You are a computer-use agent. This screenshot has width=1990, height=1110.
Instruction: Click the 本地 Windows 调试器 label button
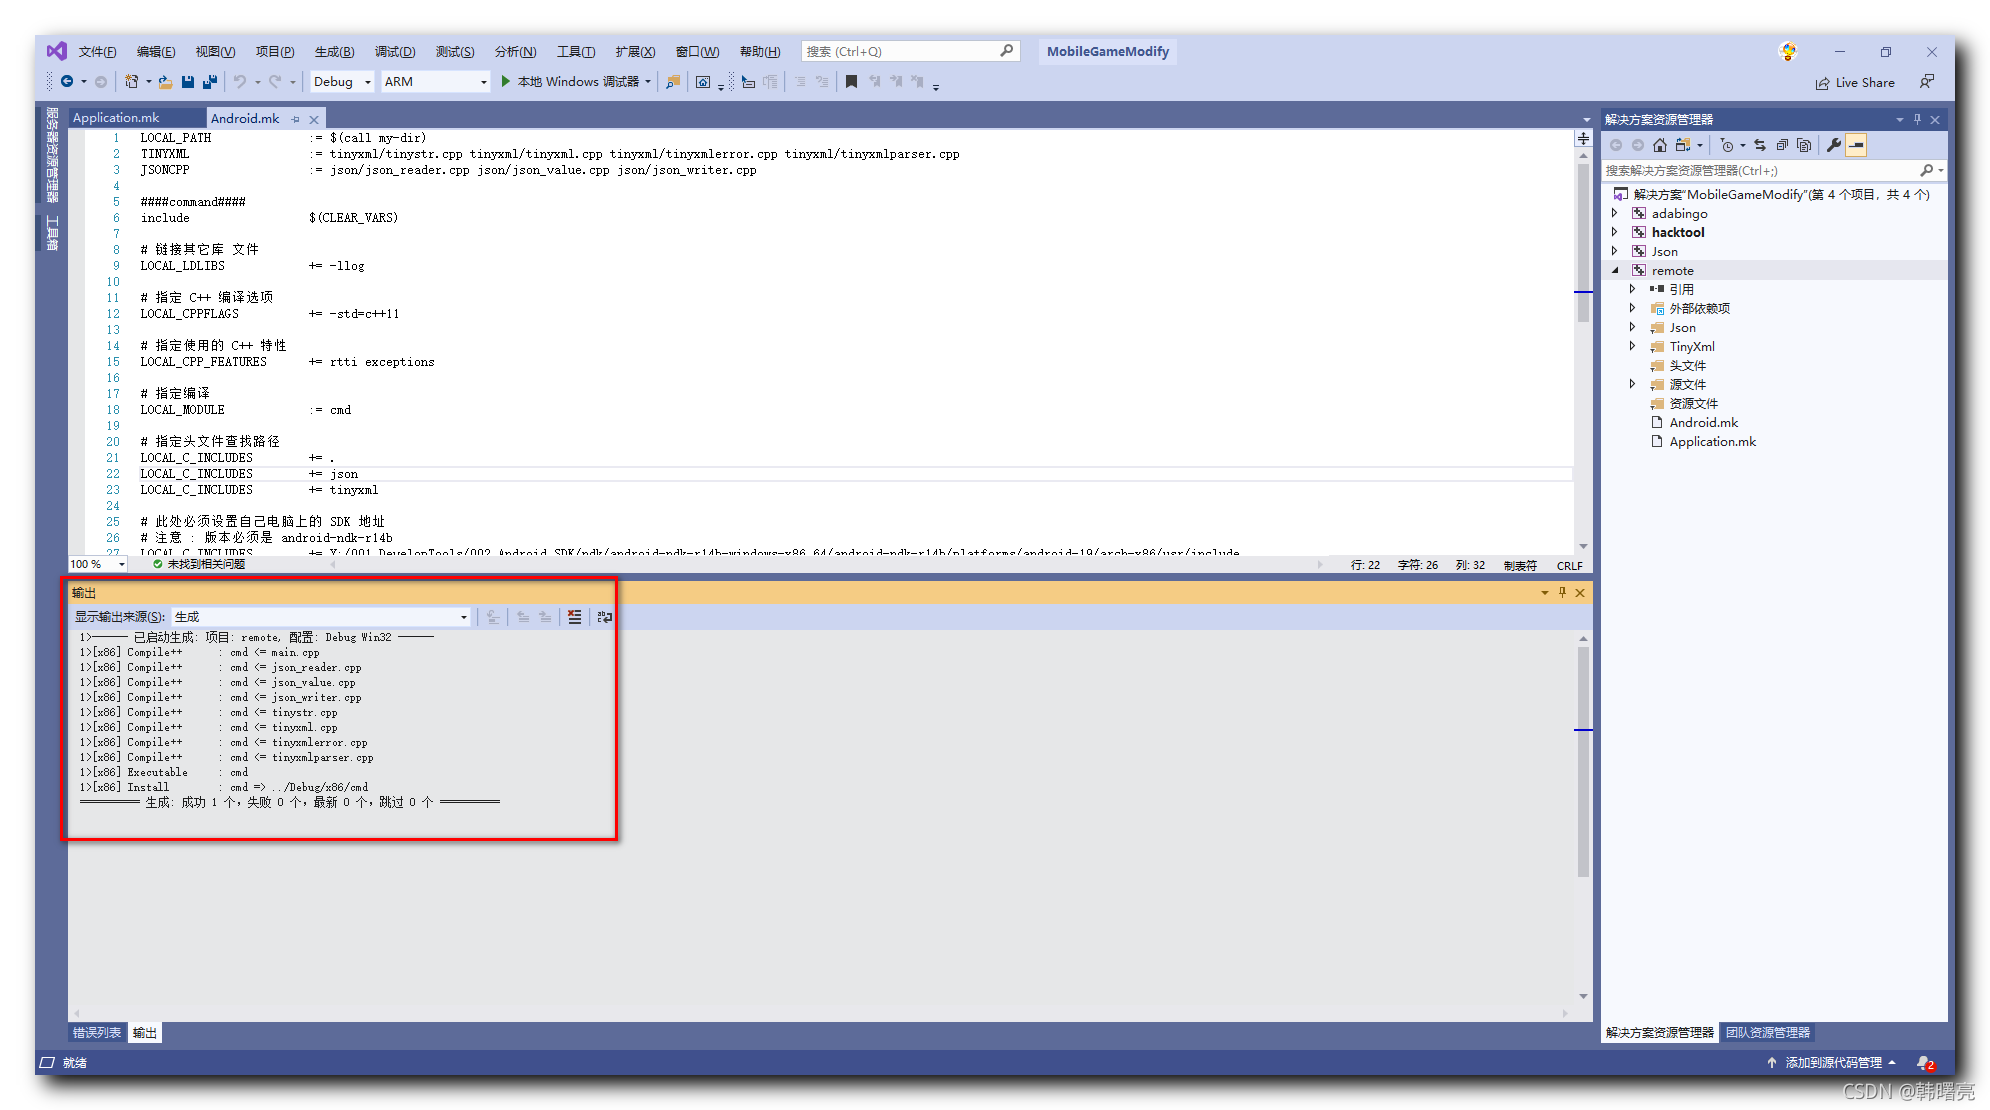point(577,82)
